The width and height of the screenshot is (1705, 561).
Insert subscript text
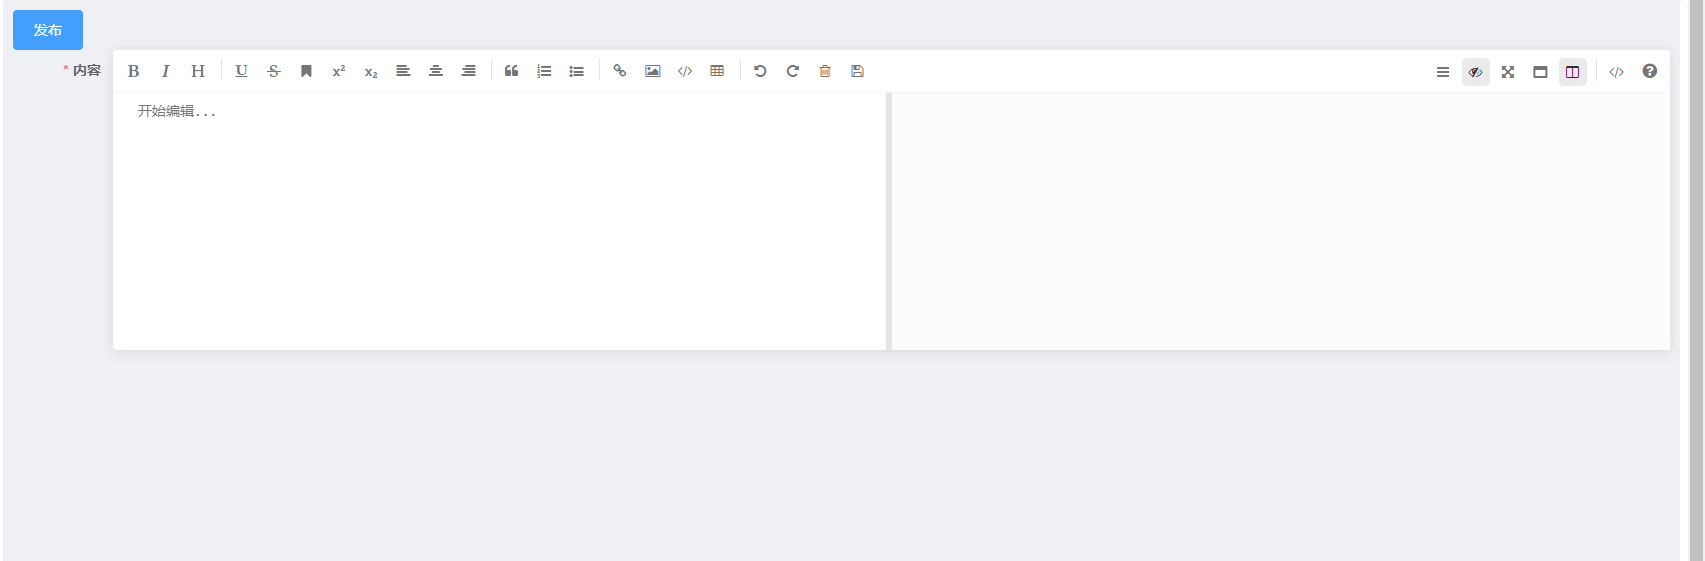[371, 71]
